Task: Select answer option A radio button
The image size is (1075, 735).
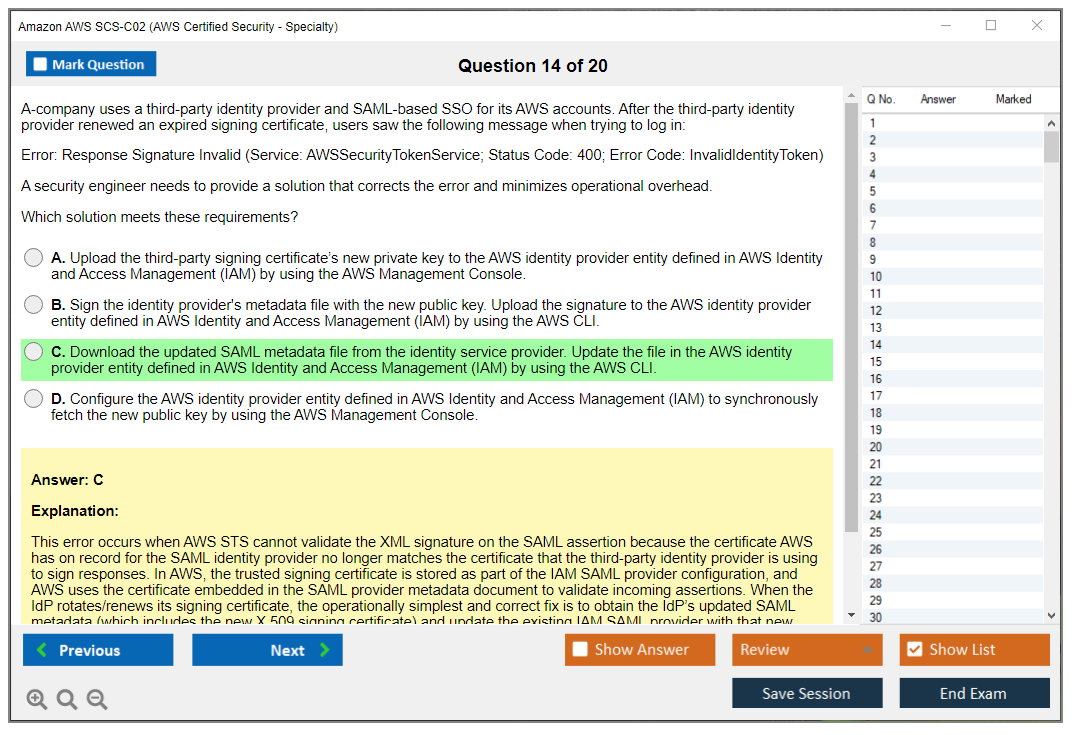Action: coord(34,258)
